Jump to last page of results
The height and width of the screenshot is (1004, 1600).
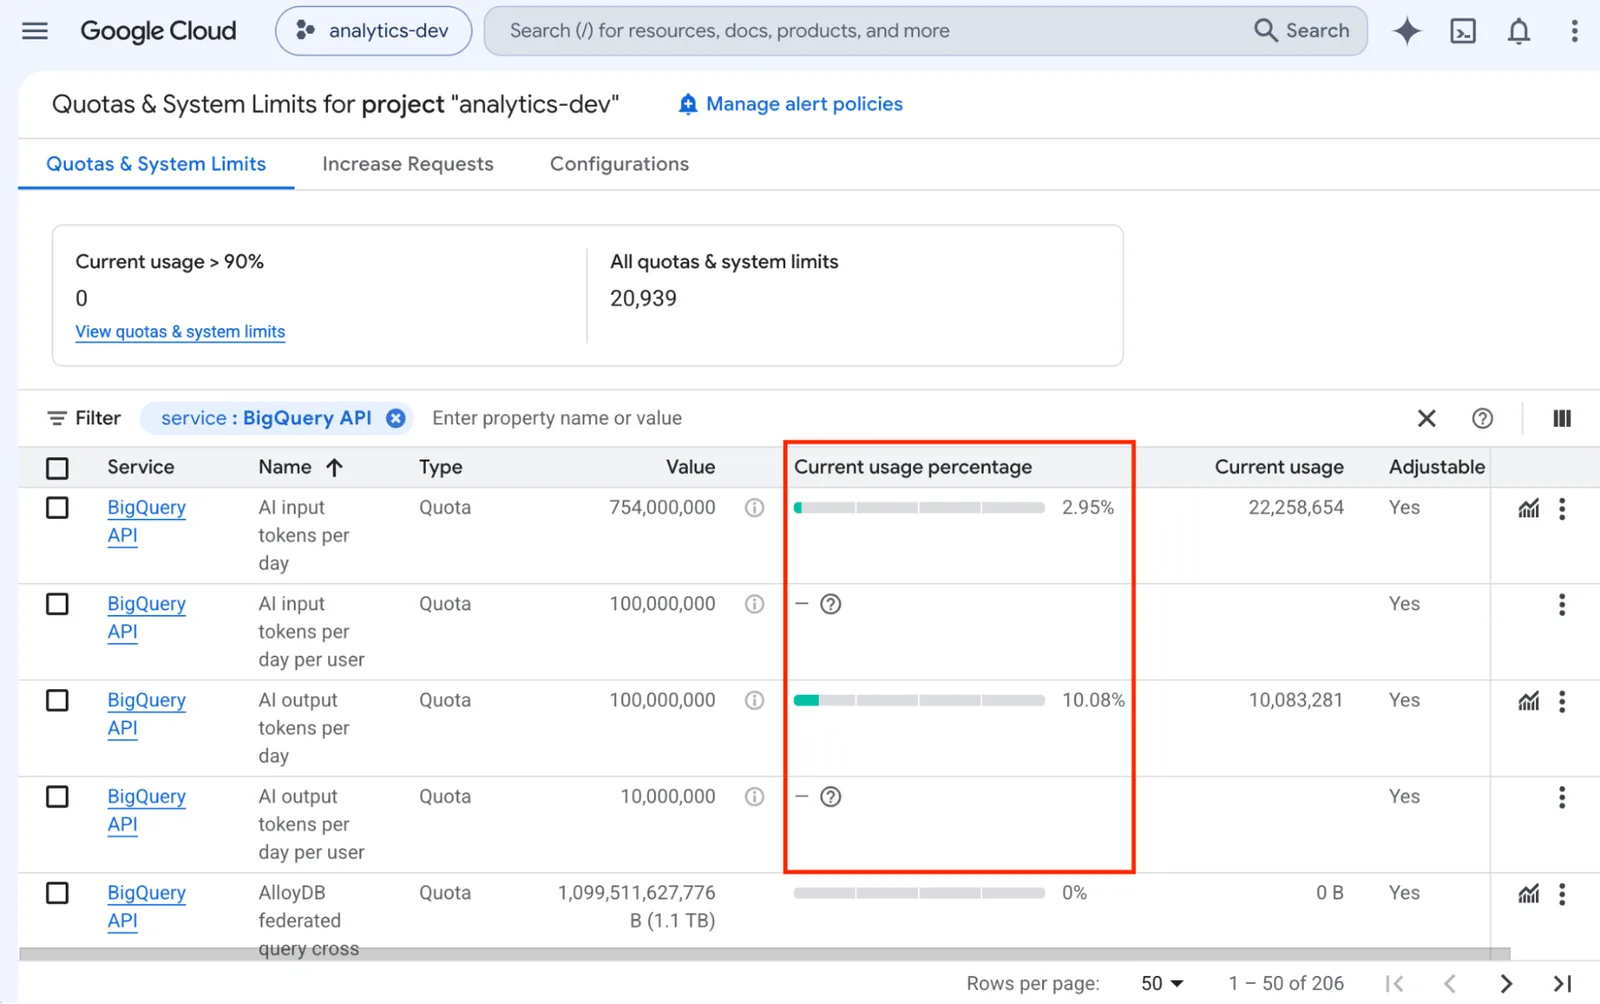pyautogui.click(x=1562, y=984)
